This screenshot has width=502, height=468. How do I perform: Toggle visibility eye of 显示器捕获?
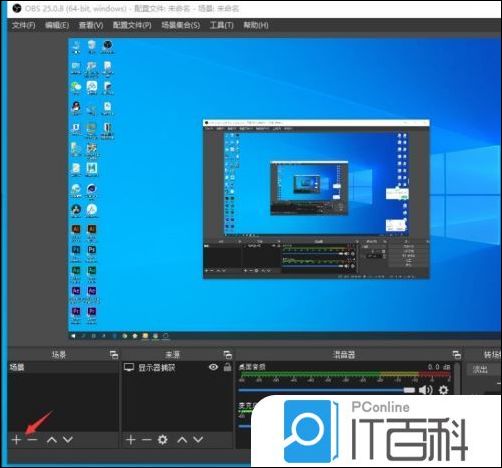(x=213, y=367)
